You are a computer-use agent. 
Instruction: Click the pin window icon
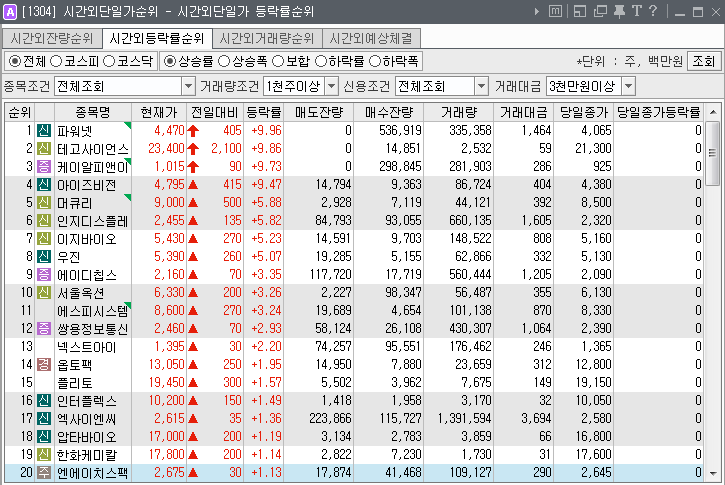[619, 11]
